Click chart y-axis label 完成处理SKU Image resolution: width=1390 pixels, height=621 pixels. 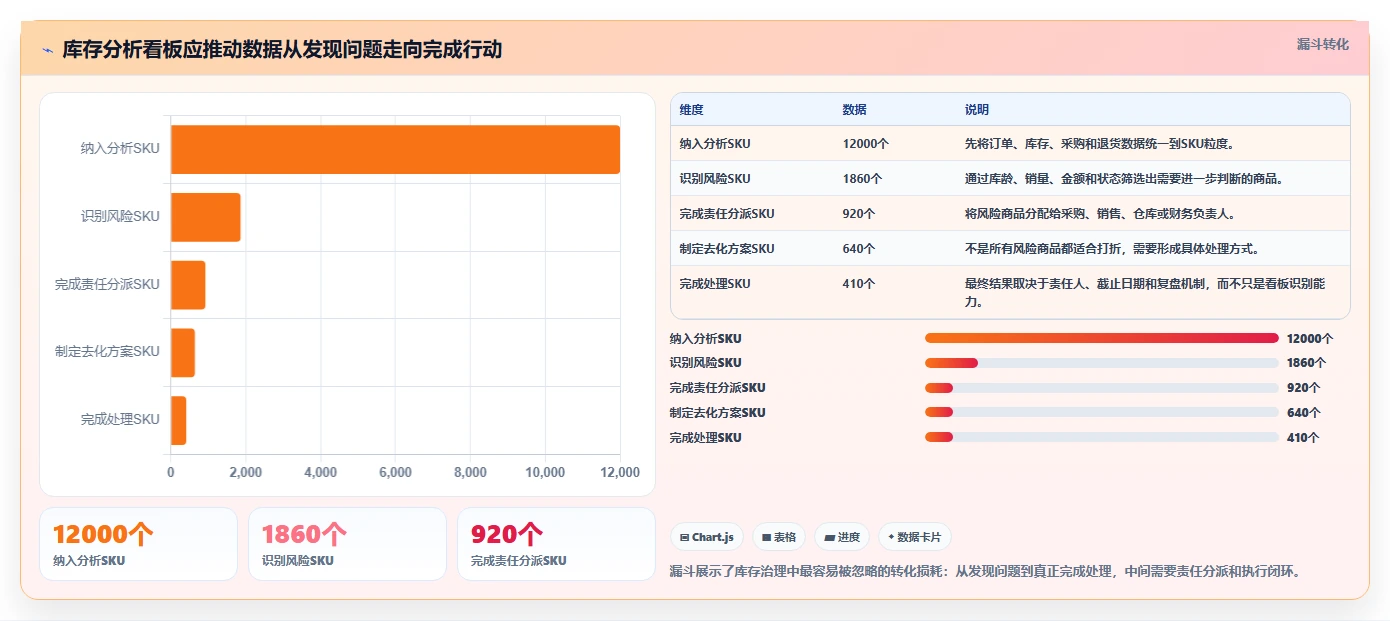pyautogui.click(x=120, y=419)
